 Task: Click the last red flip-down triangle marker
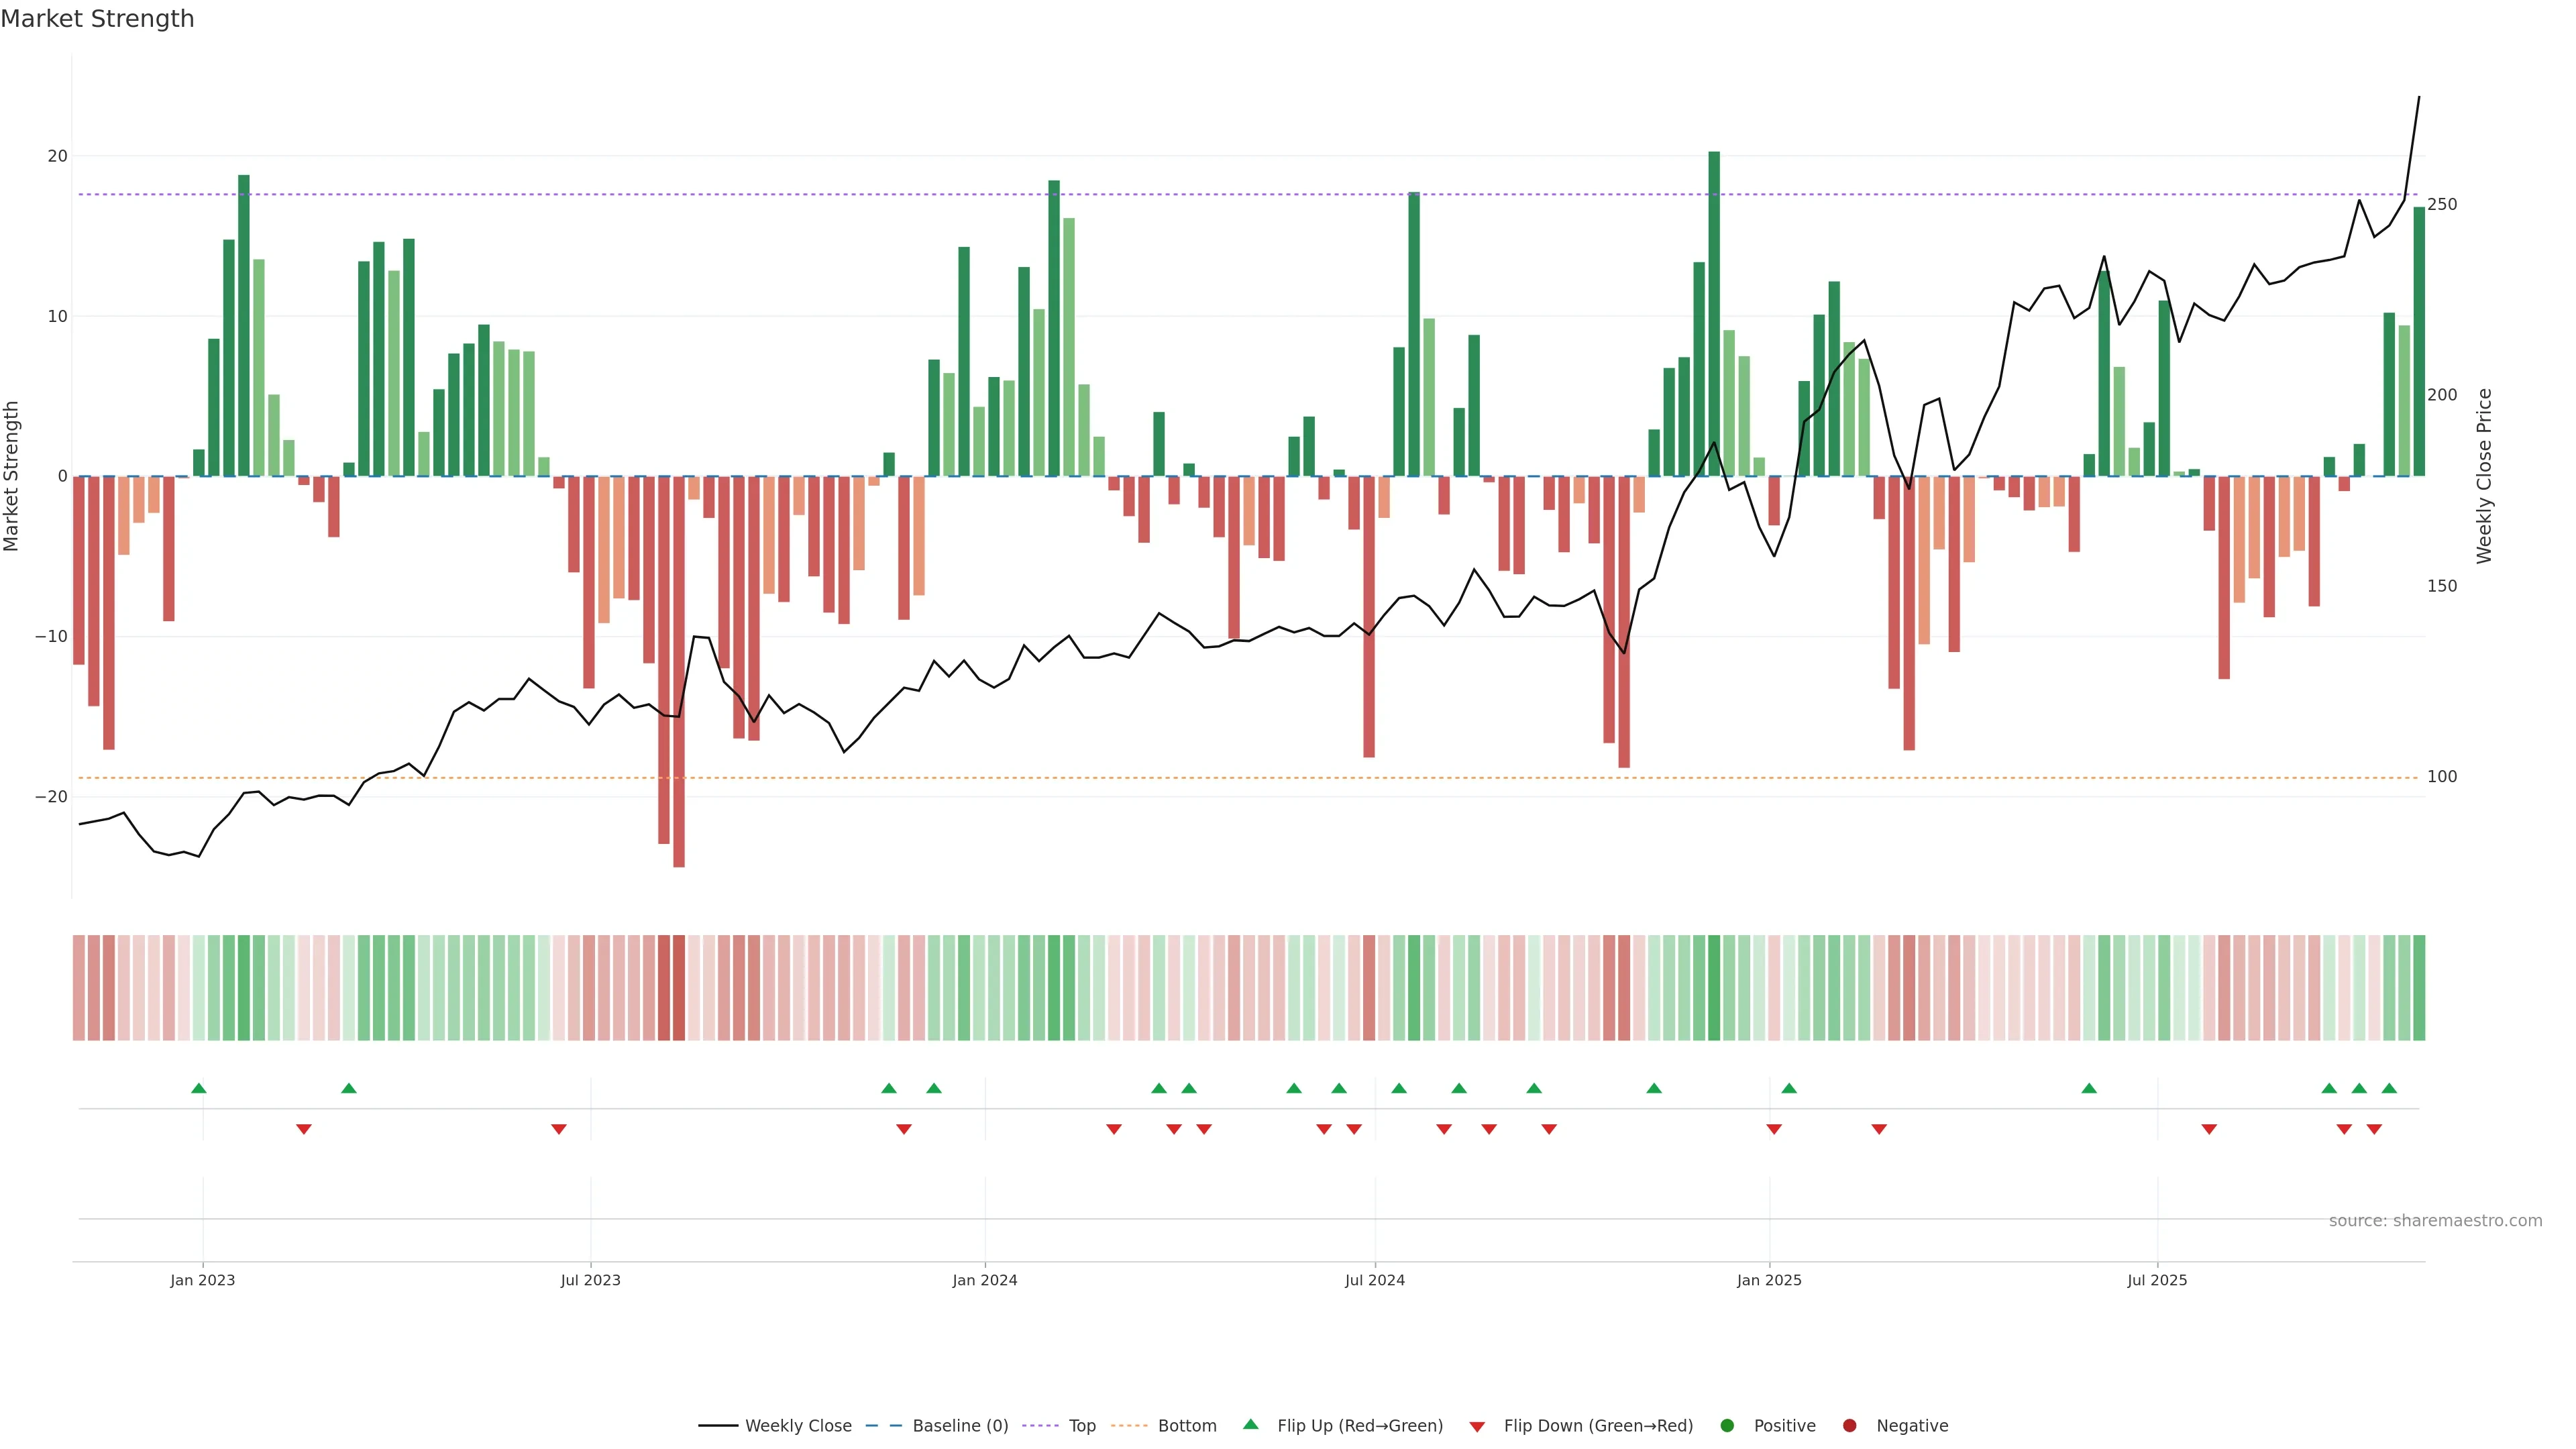[2374, 1129]
